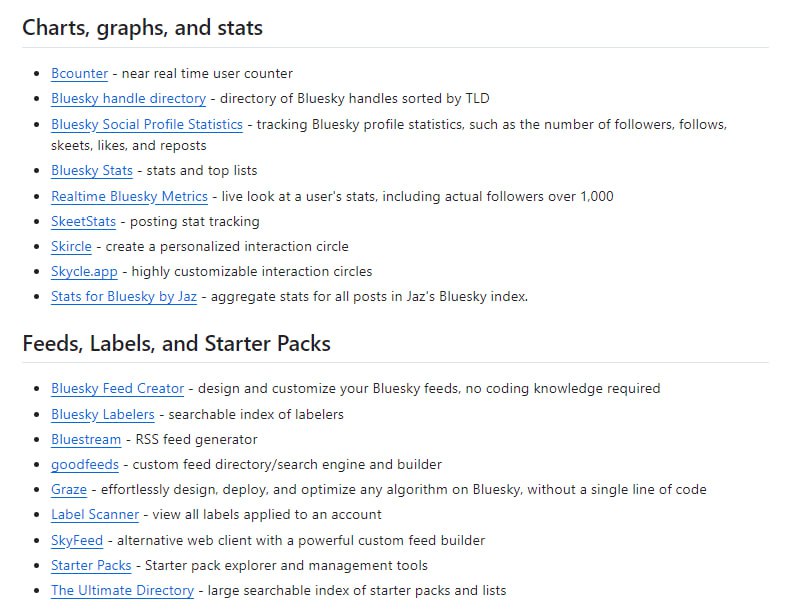793x616 pixels.
Task: Select Feeds, Labels, and Starter Packs heading
Action: 176,343
